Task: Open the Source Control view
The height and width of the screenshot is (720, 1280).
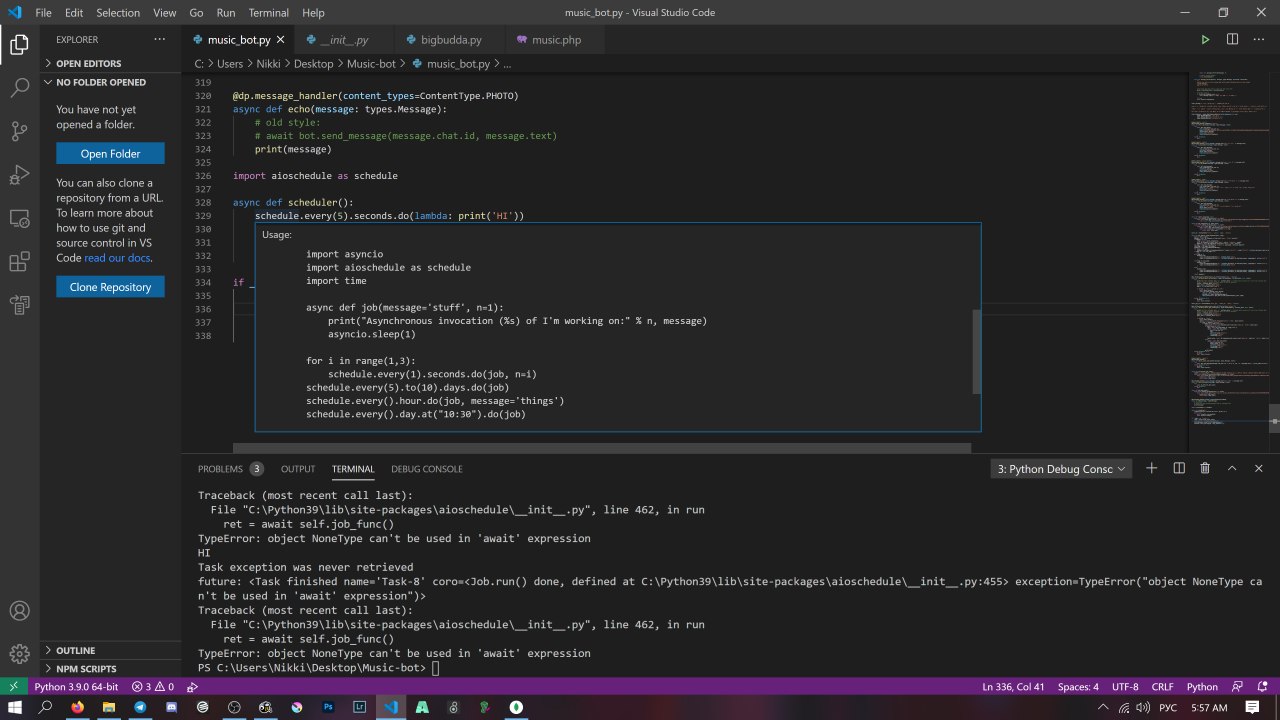Action: click(x=19, y=131)
